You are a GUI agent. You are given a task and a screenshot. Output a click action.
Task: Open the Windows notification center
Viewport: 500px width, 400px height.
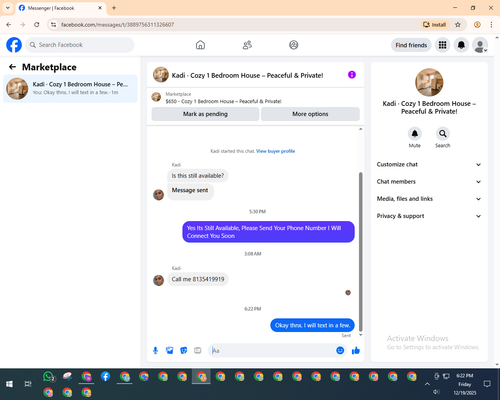click(x=487, y=384)
